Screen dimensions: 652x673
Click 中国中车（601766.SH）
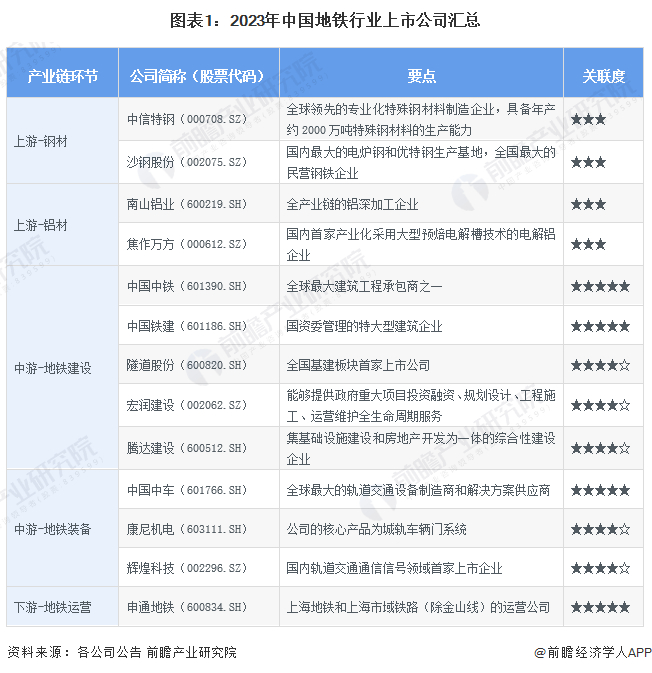coord(187,490)
